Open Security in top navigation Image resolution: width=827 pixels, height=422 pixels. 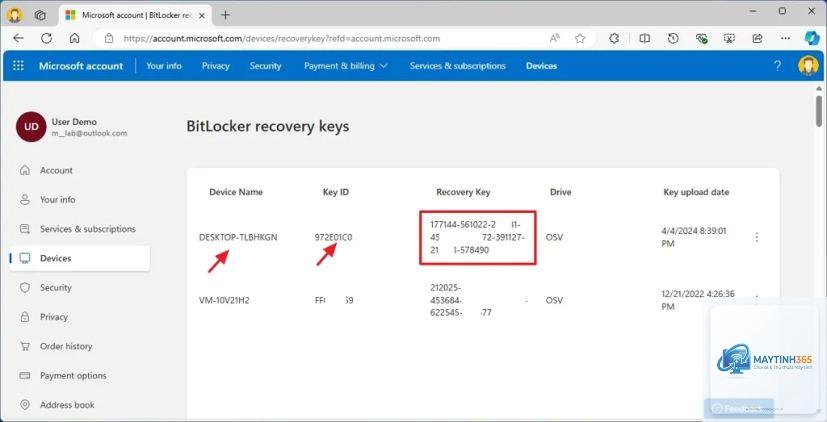(x=265, y=66)
